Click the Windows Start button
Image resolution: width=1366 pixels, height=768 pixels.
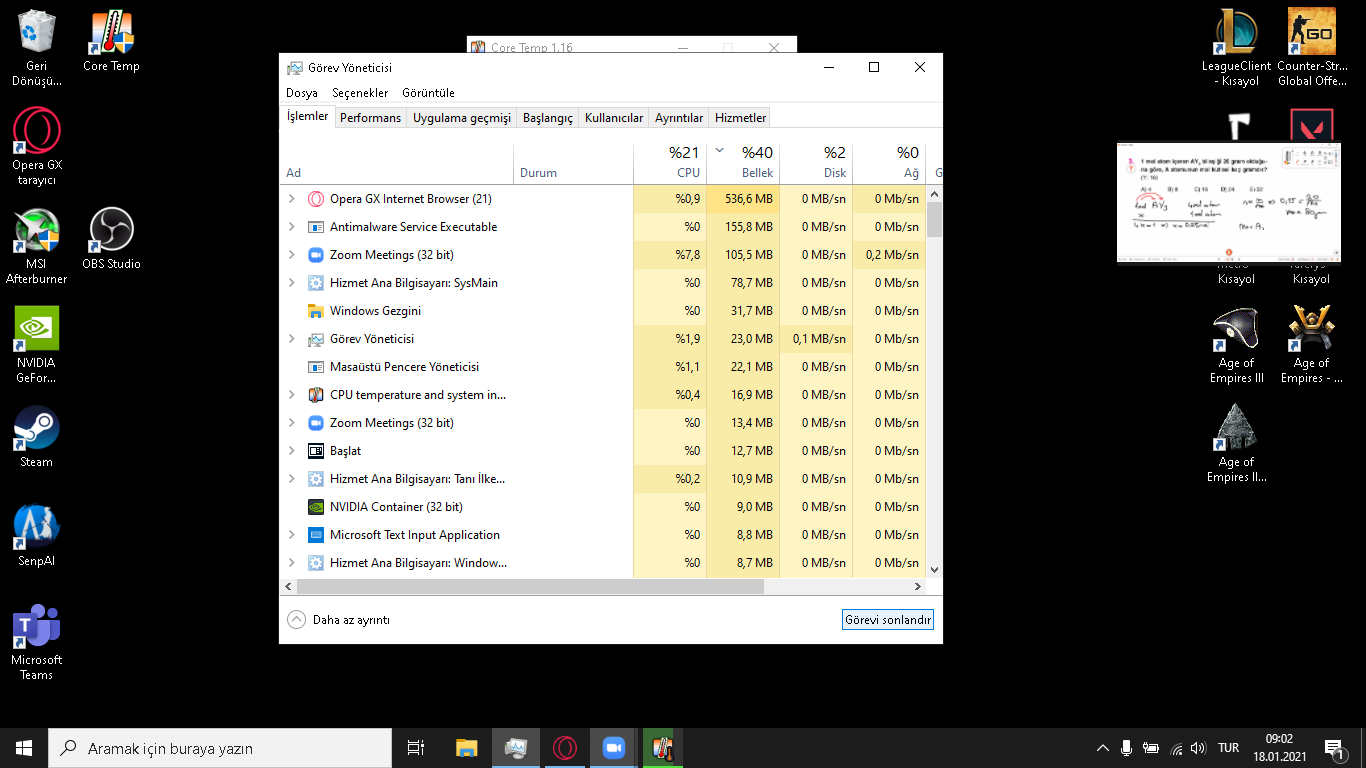(24, 748)
